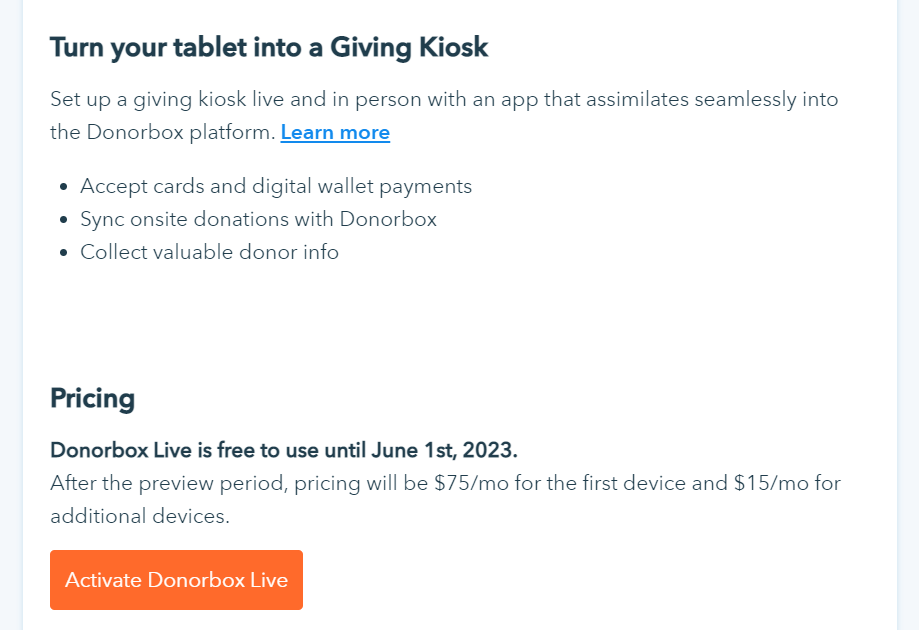Click the bold 'Donorbox Live is free' line

[x=283, y=450]
